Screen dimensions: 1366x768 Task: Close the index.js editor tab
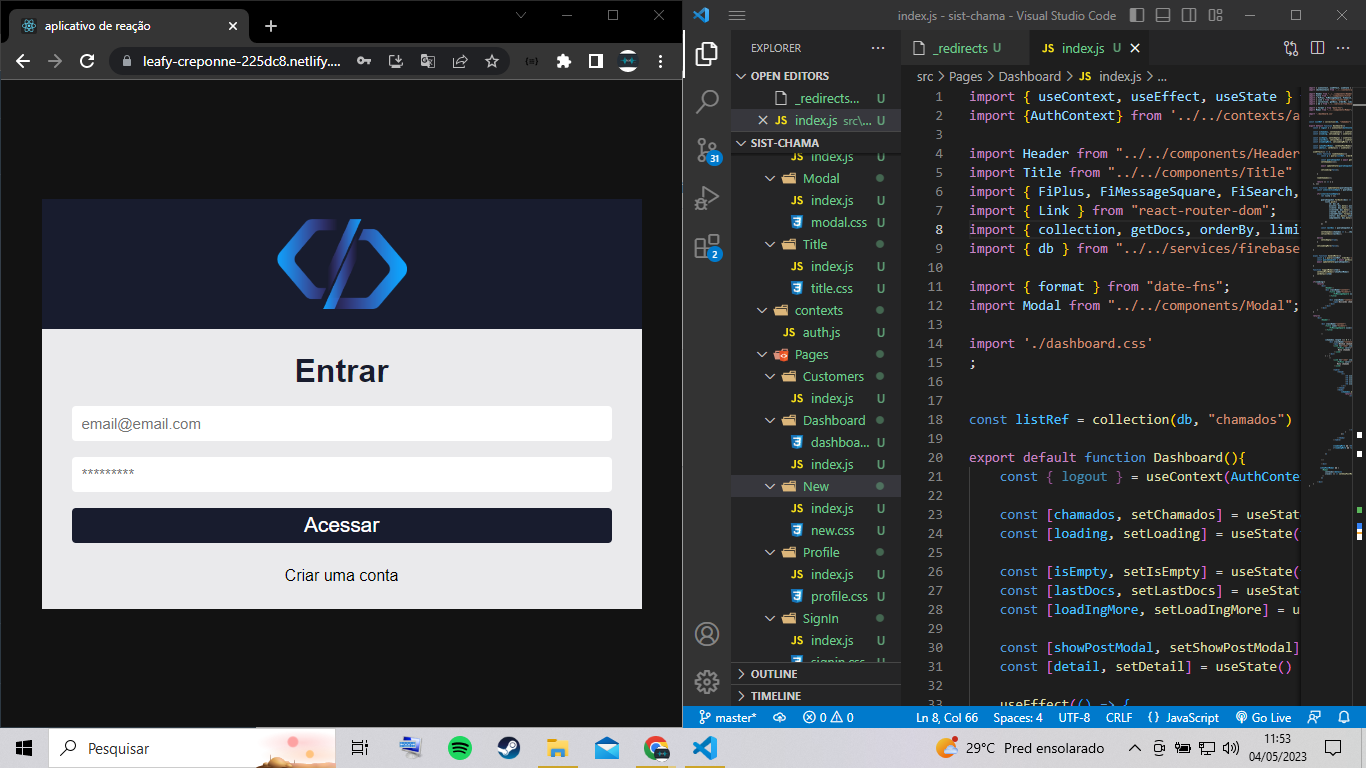pos(1135,48)
